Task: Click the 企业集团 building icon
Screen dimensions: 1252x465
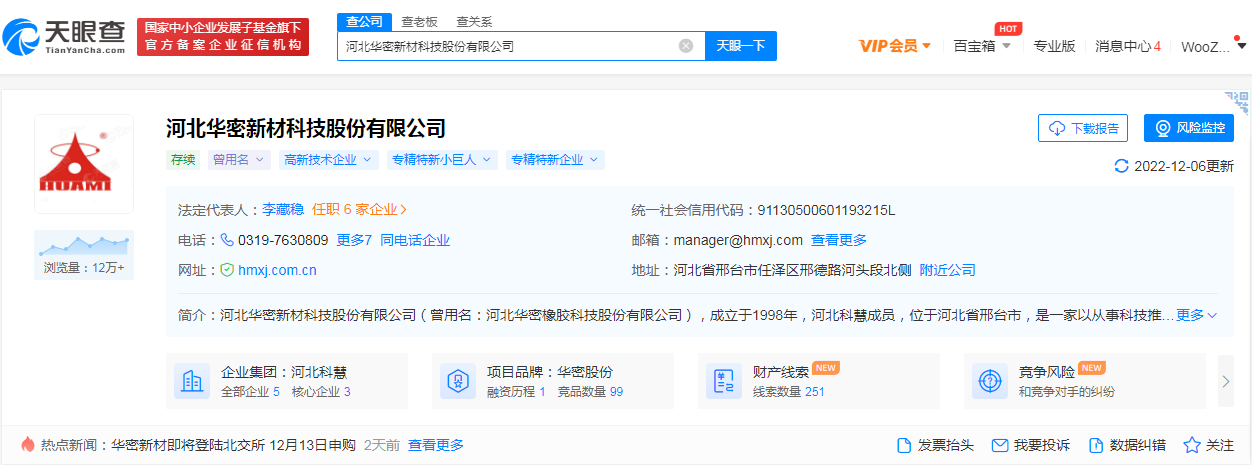Action: 191,381
